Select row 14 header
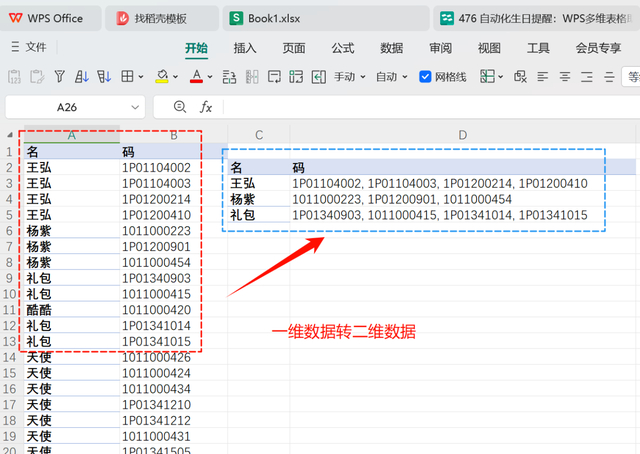Screen dimensions: 640x454 tap(9, 357)
